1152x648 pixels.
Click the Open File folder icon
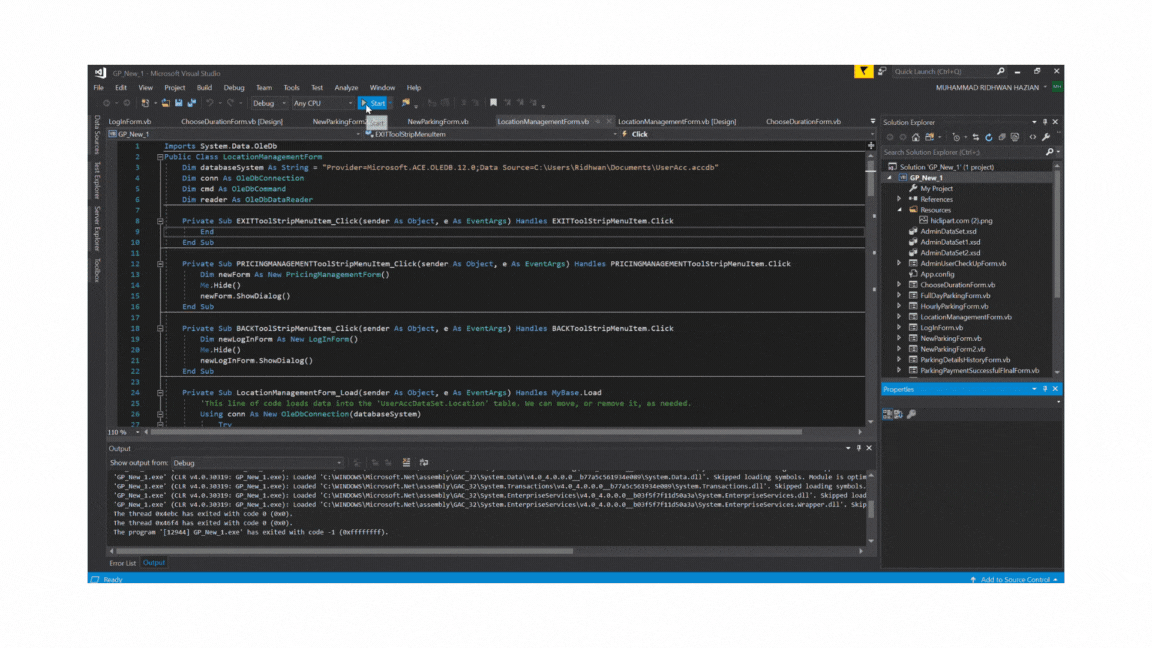tap(166, 103)
